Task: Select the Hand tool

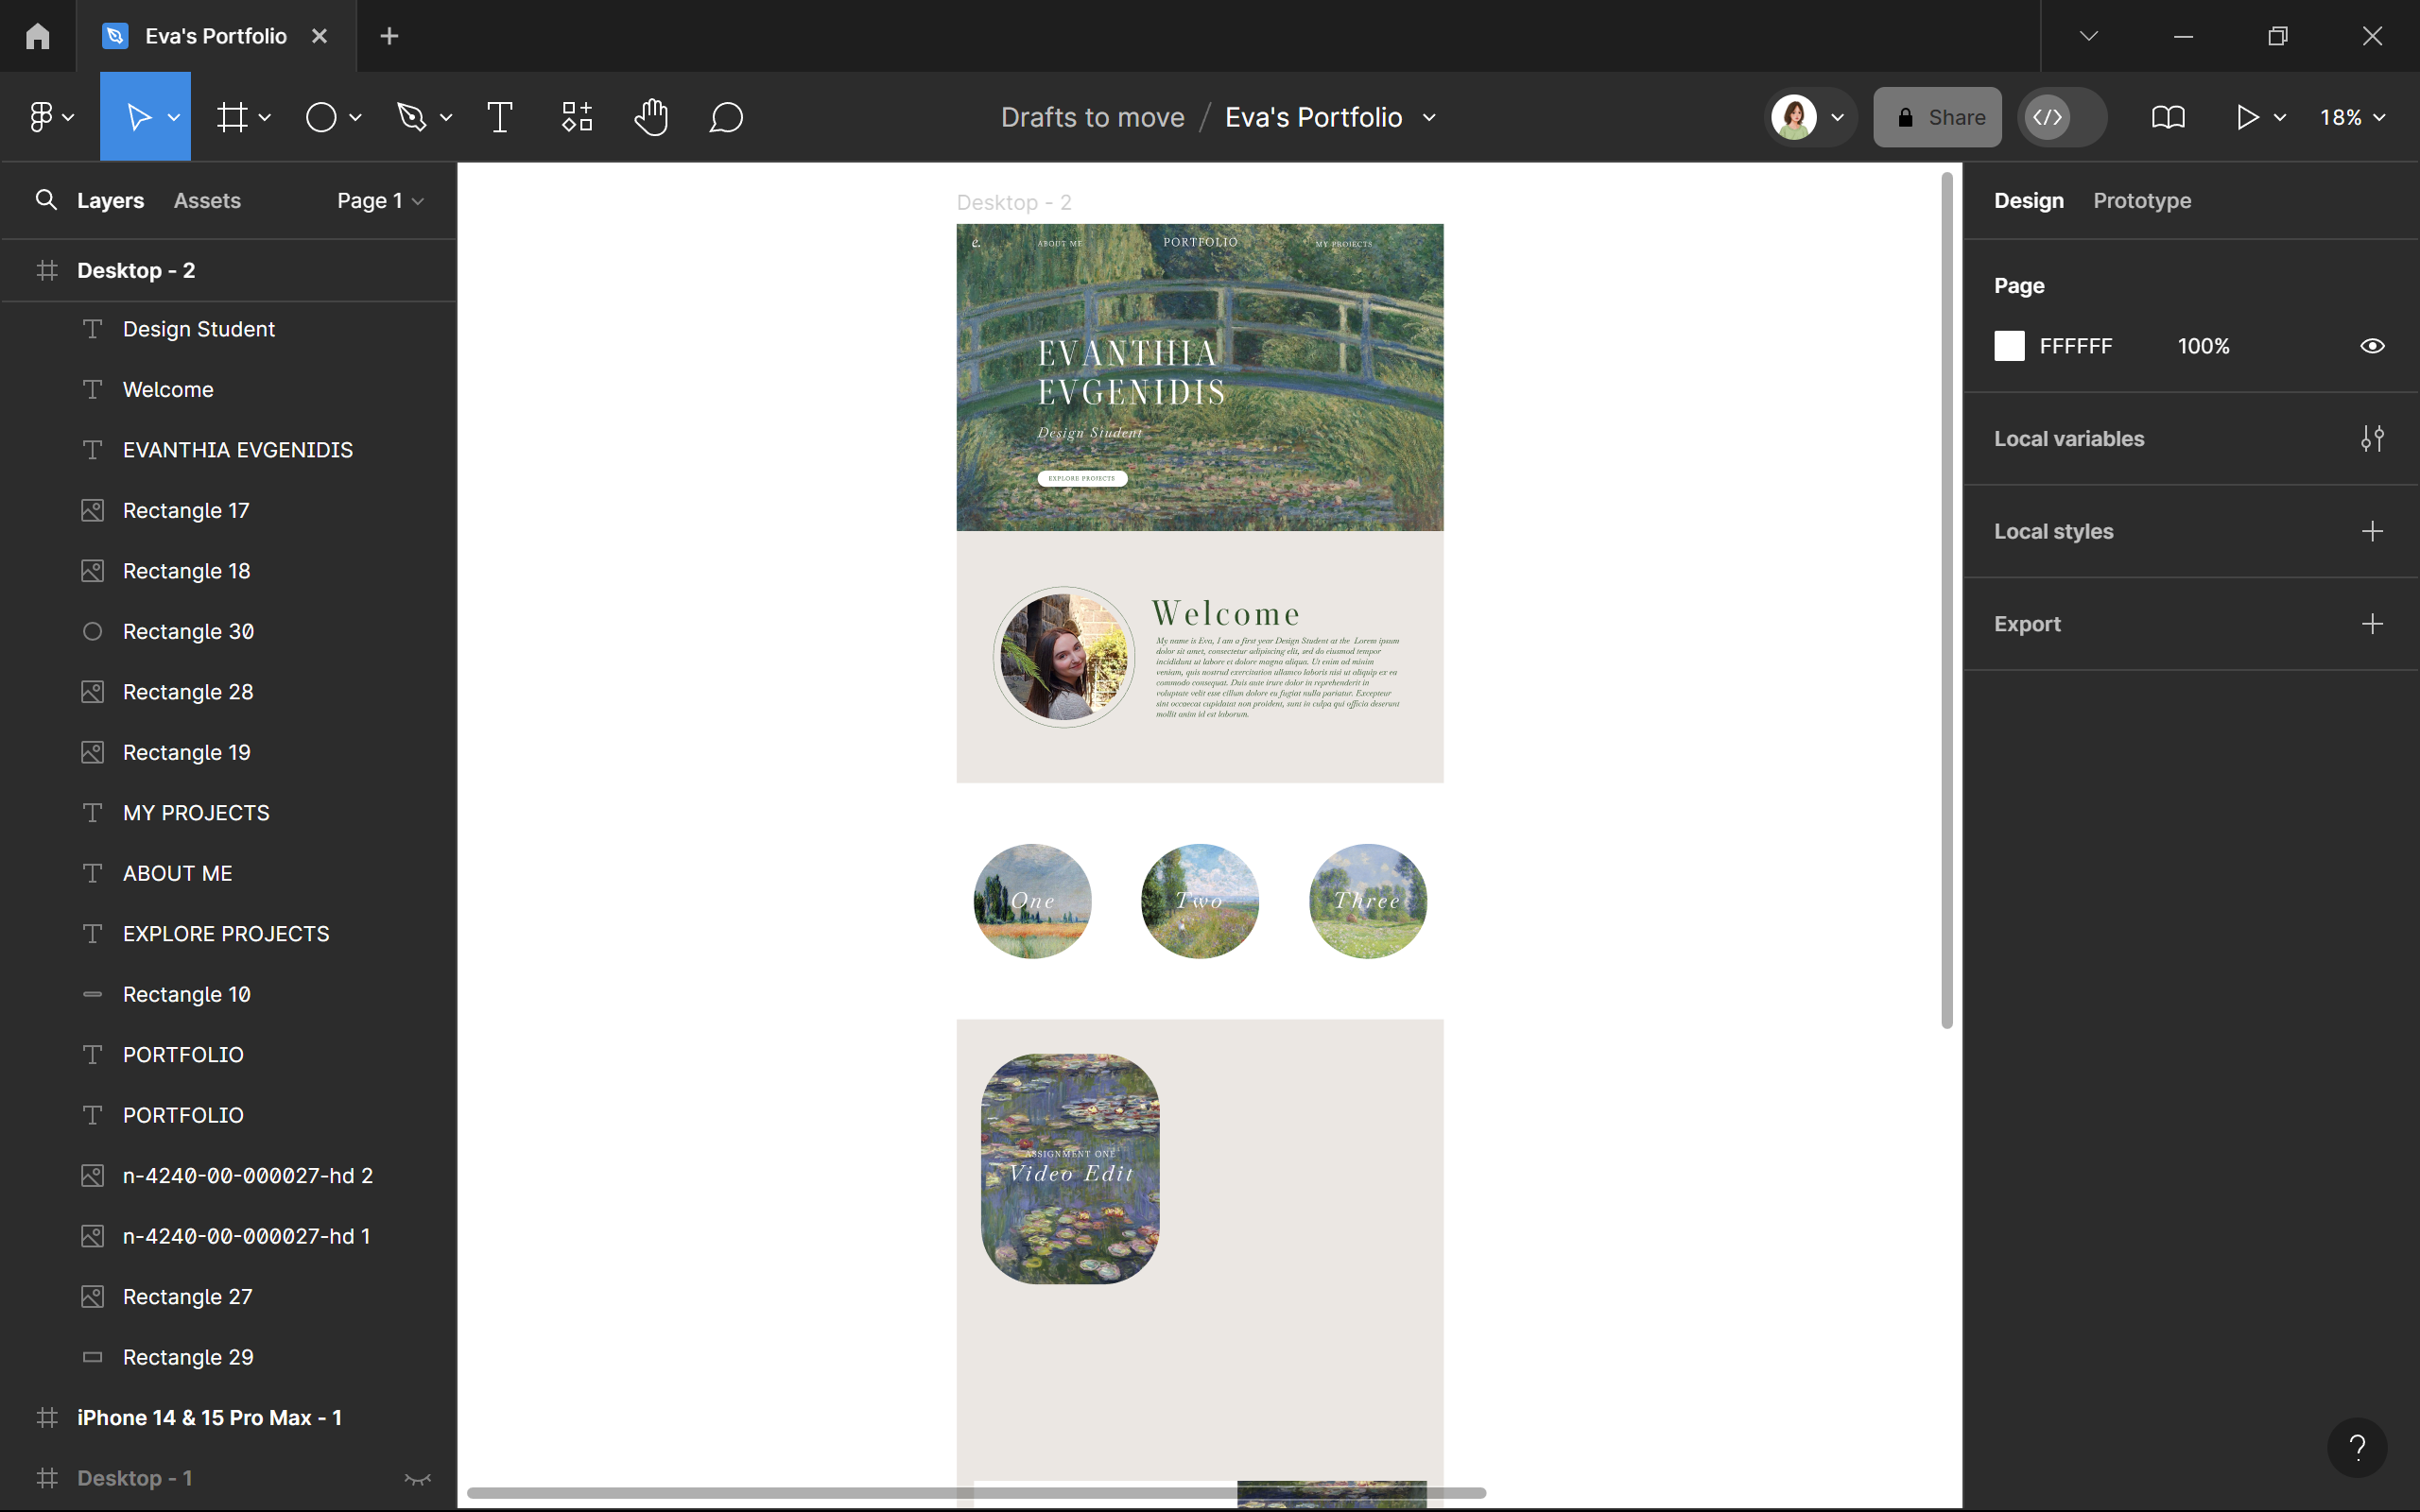Action: (x=651, y=117)
